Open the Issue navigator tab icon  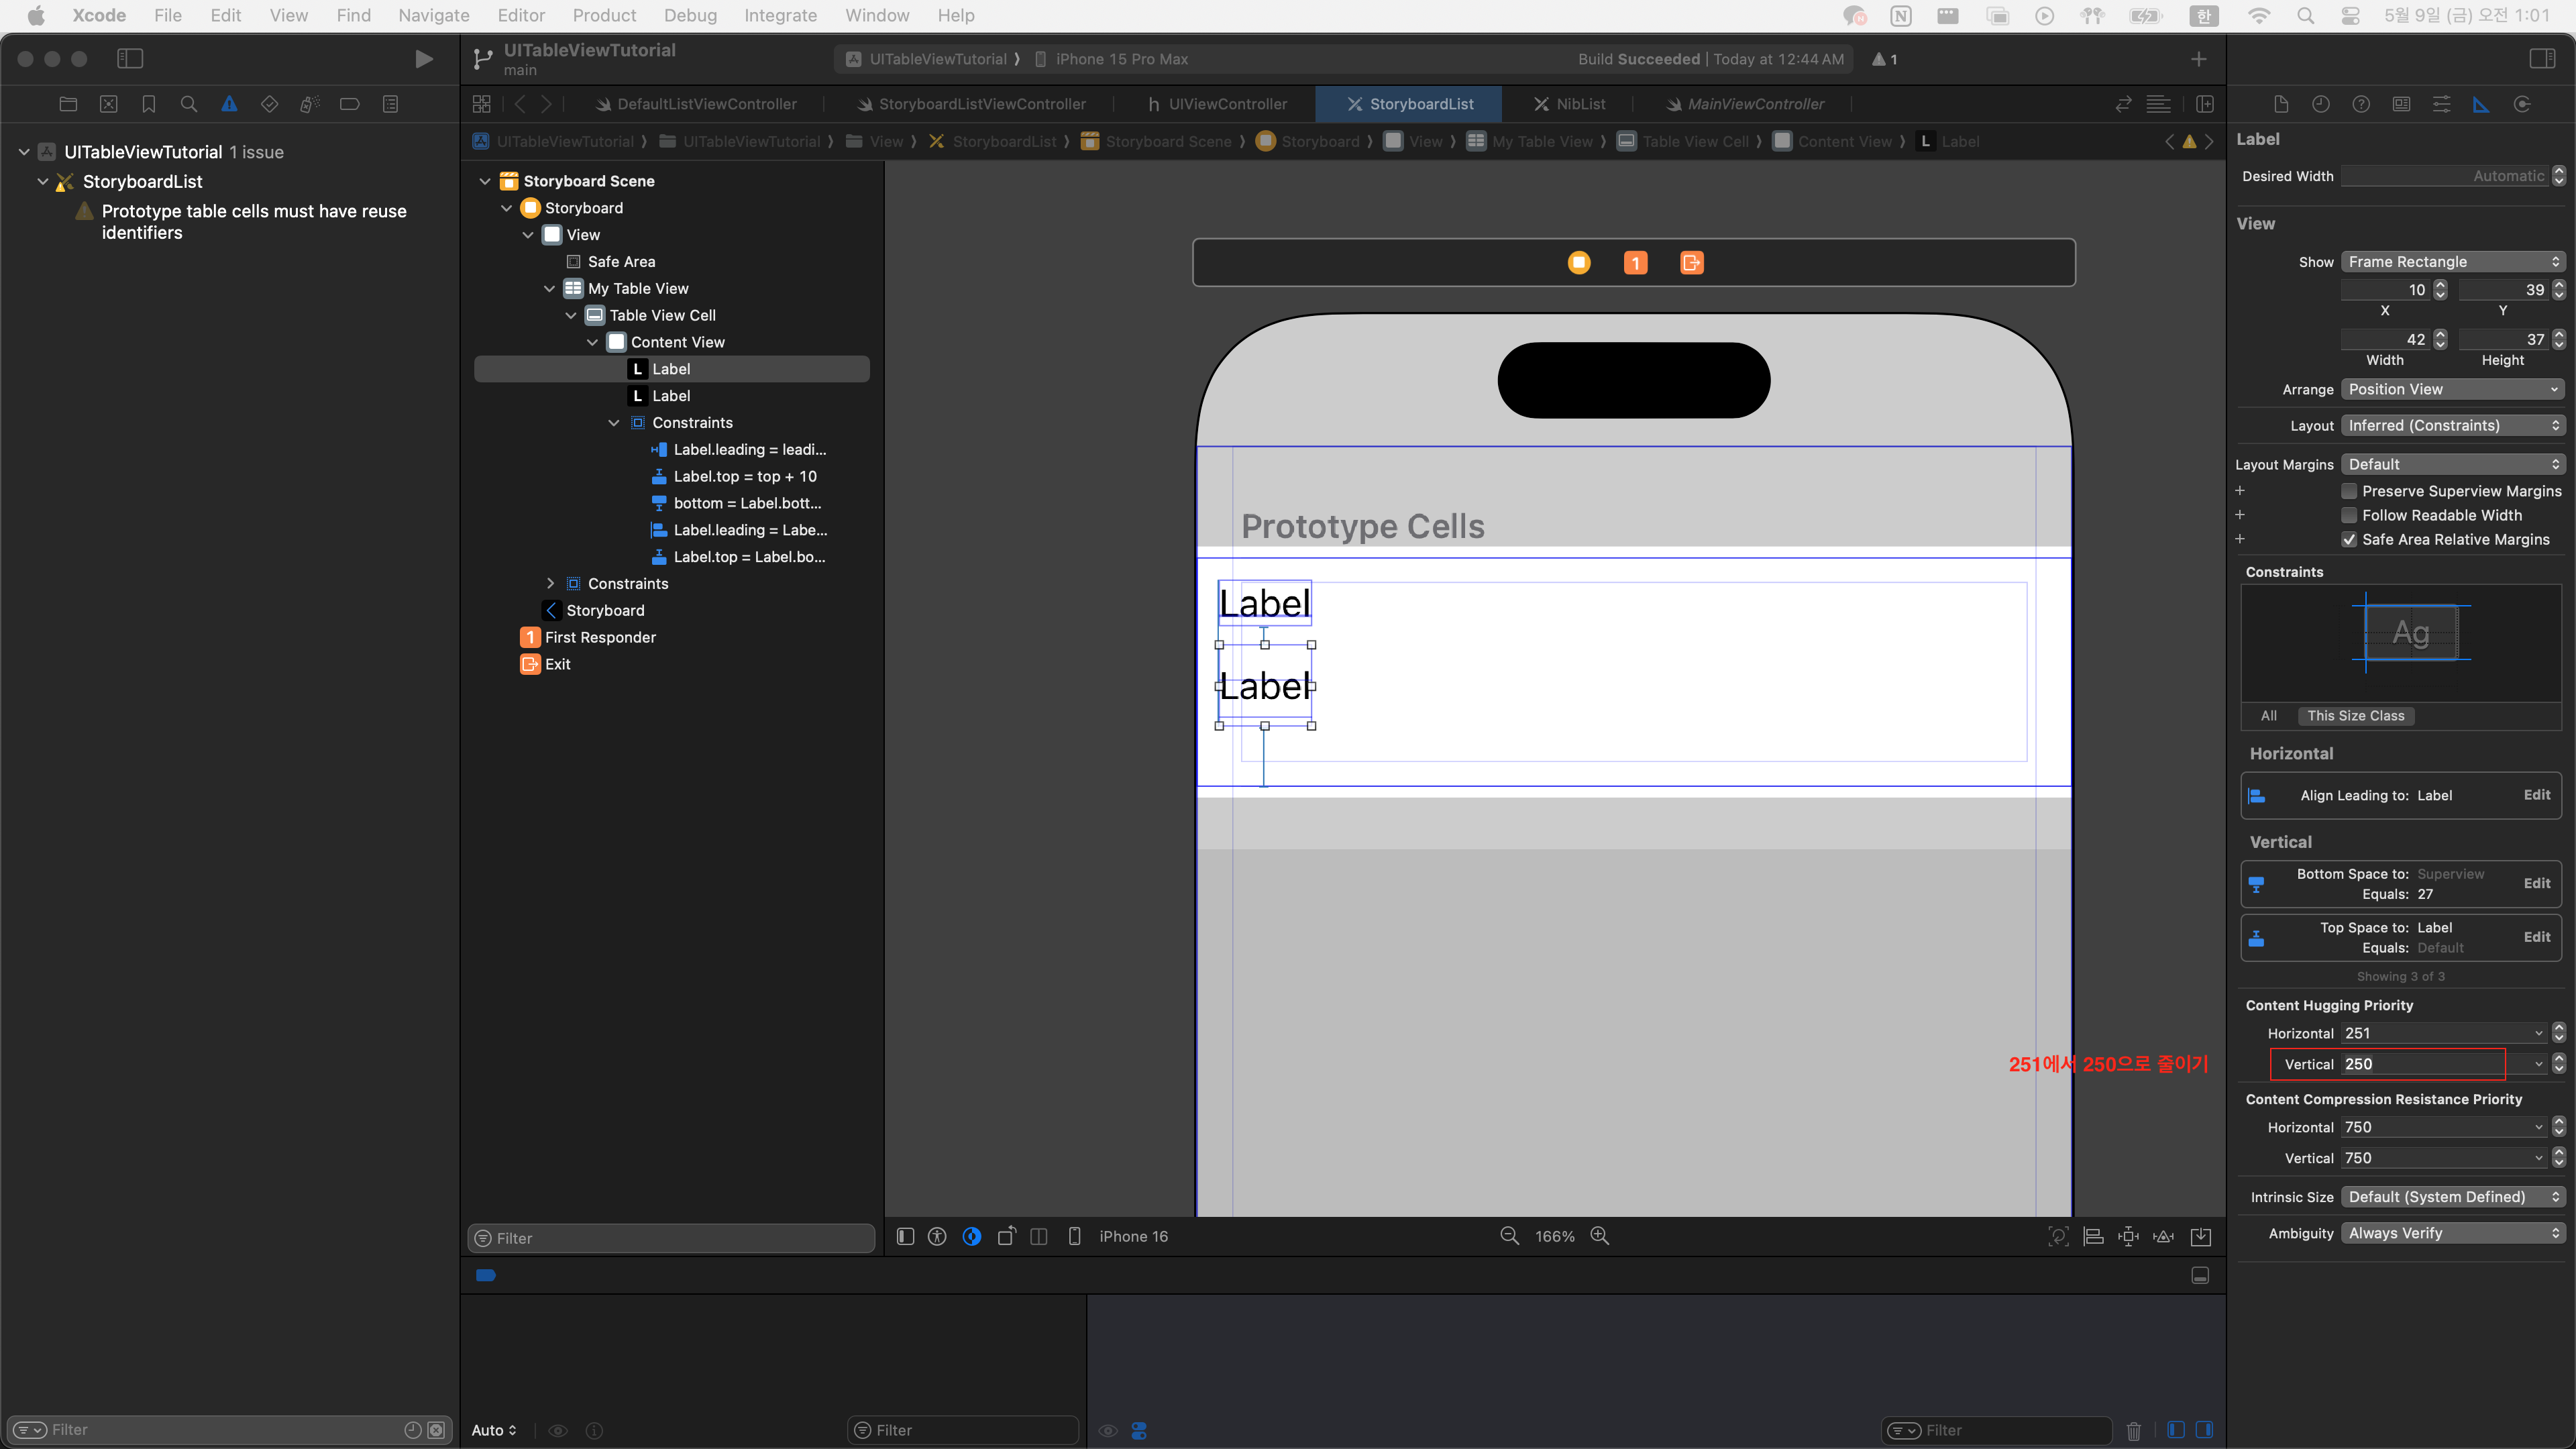pos(229,104)
